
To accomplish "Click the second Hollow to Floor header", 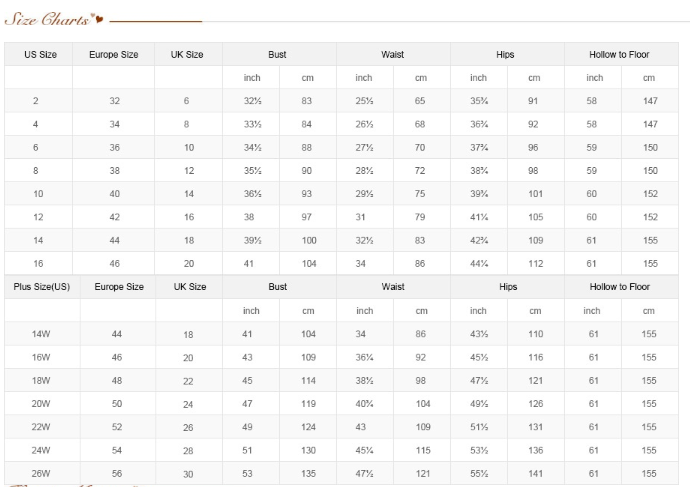I will point(621,287).
